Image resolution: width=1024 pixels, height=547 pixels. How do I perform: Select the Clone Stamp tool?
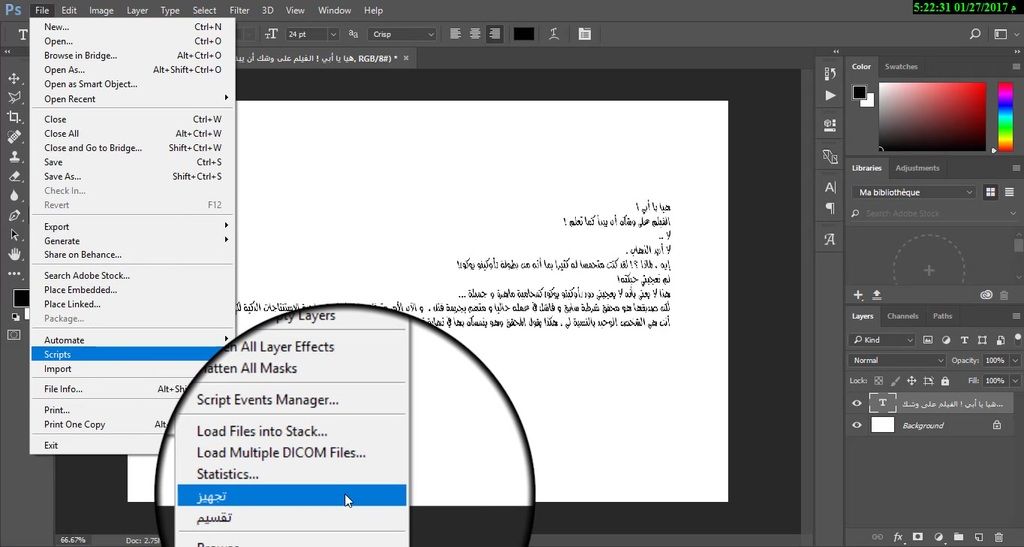tap(14, 157)
